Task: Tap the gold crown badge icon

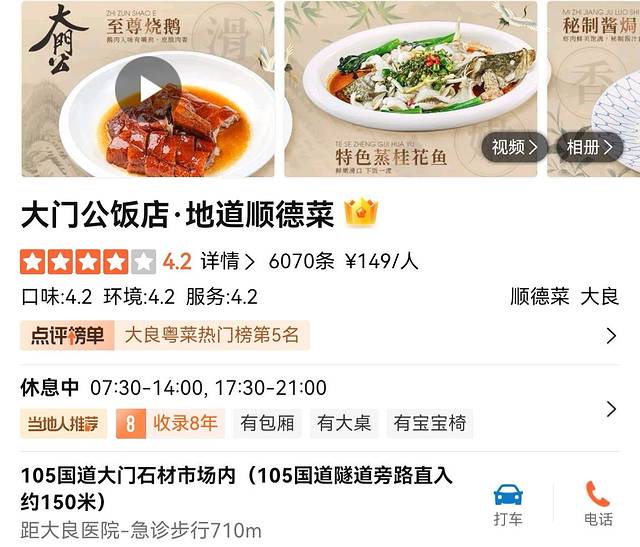Action: 361,212
